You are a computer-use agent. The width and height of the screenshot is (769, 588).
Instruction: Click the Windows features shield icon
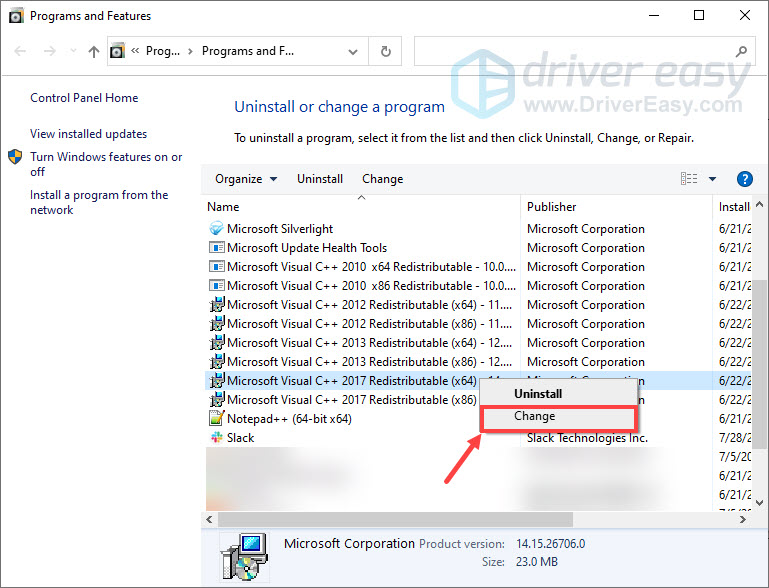point(15,156)
